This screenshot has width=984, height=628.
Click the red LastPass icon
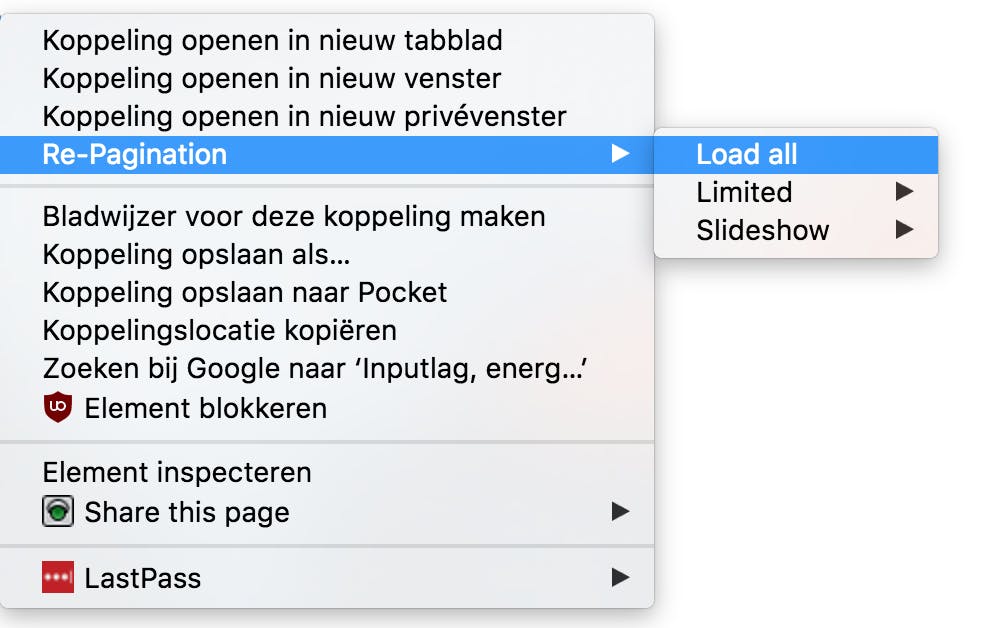click(x=58, y=578)
